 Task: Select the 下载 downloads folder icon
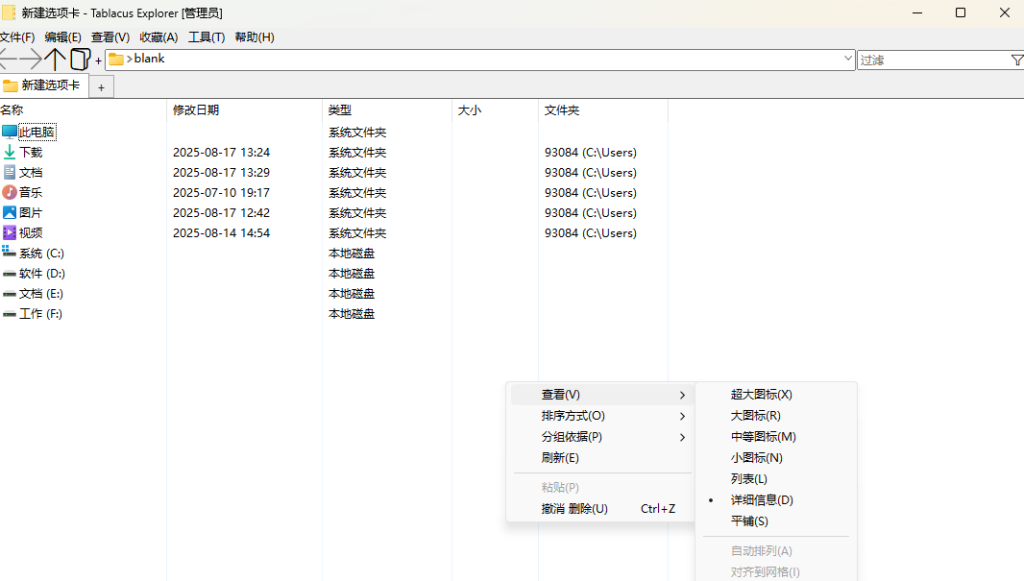point(10,152)
